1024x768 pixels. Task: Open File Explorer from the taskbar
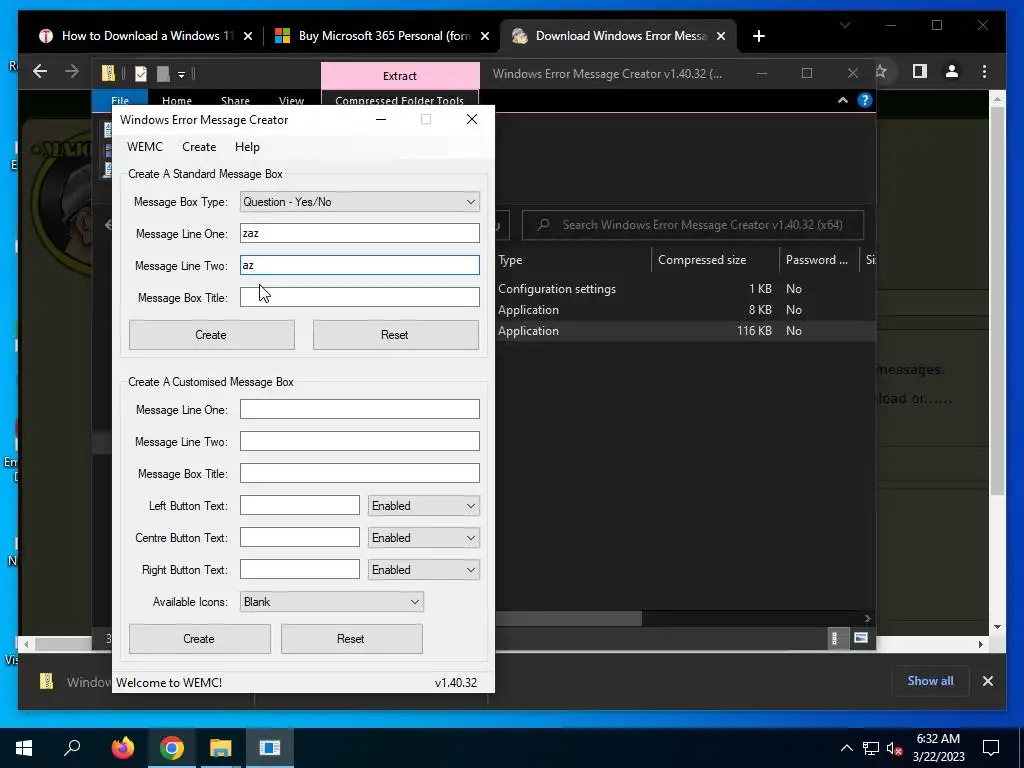point(221,748)
